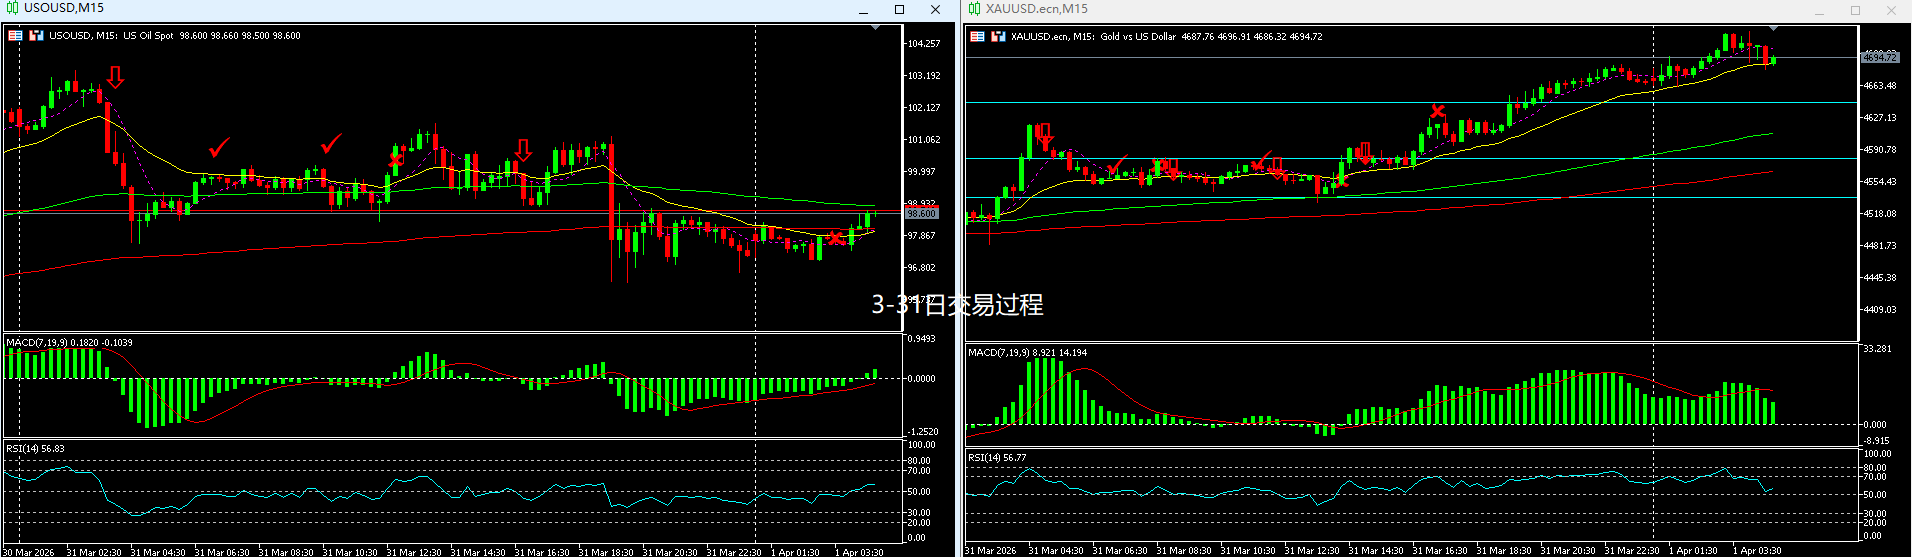
Task: Open Depth of Market icon on XAUUSD chart
Action: tap(998, 36)
